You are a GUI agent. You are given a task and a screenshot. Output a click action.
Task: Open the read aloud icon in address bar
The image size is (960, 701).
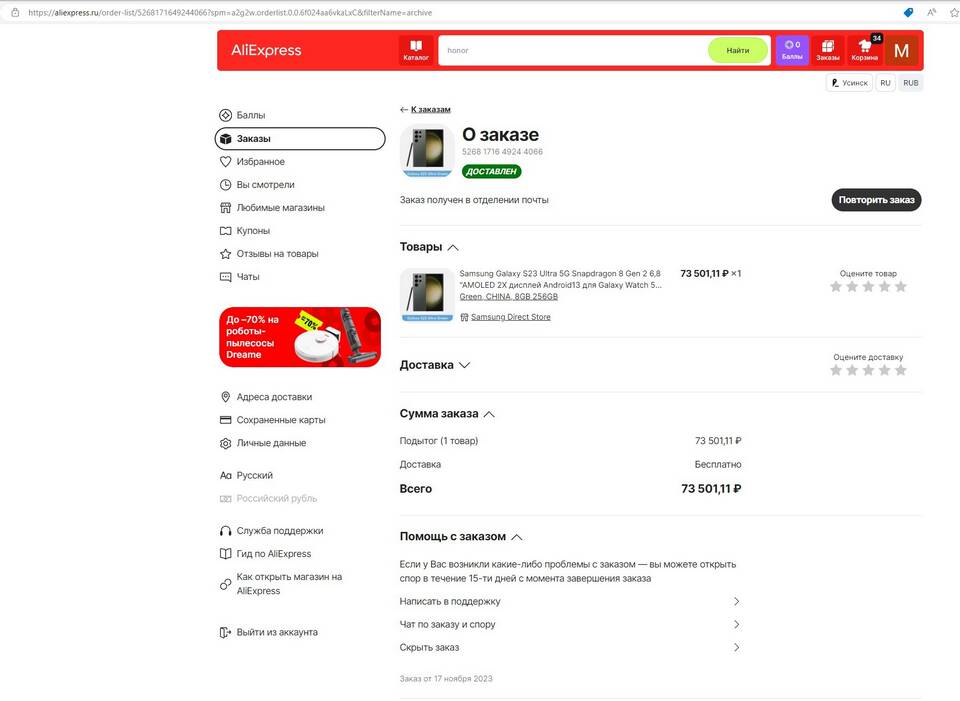[931, 12]
